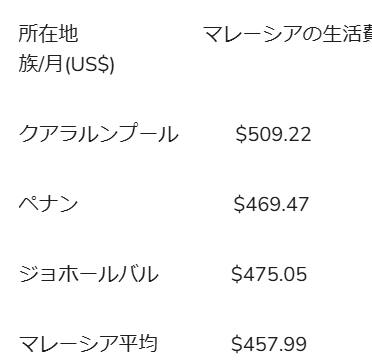The height and width of the screenshot is (363, 372).
Task: Click the $457.99 value
Action: coord(269,344)
